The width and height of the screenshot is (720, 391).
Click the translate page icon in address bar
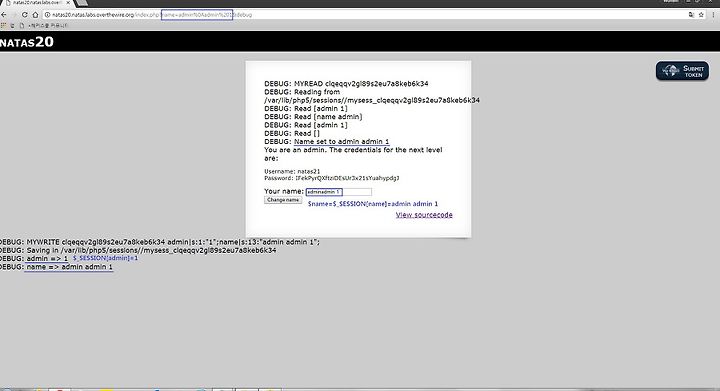click(691, 15)
